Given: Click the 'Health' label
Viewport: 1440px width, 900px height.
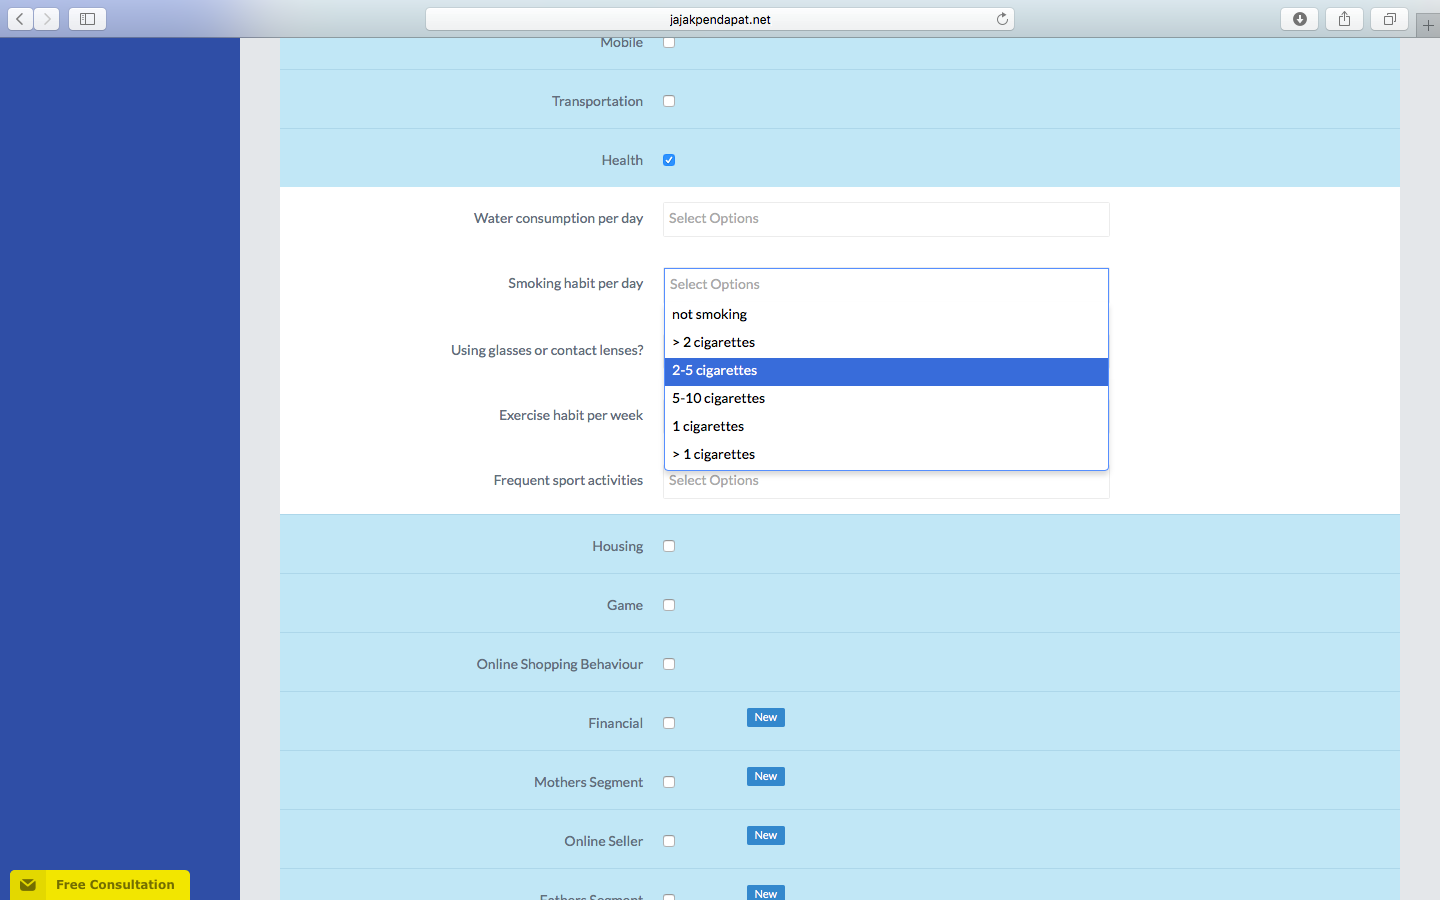Looking at the screenshot, I should [x=622, y=160].
